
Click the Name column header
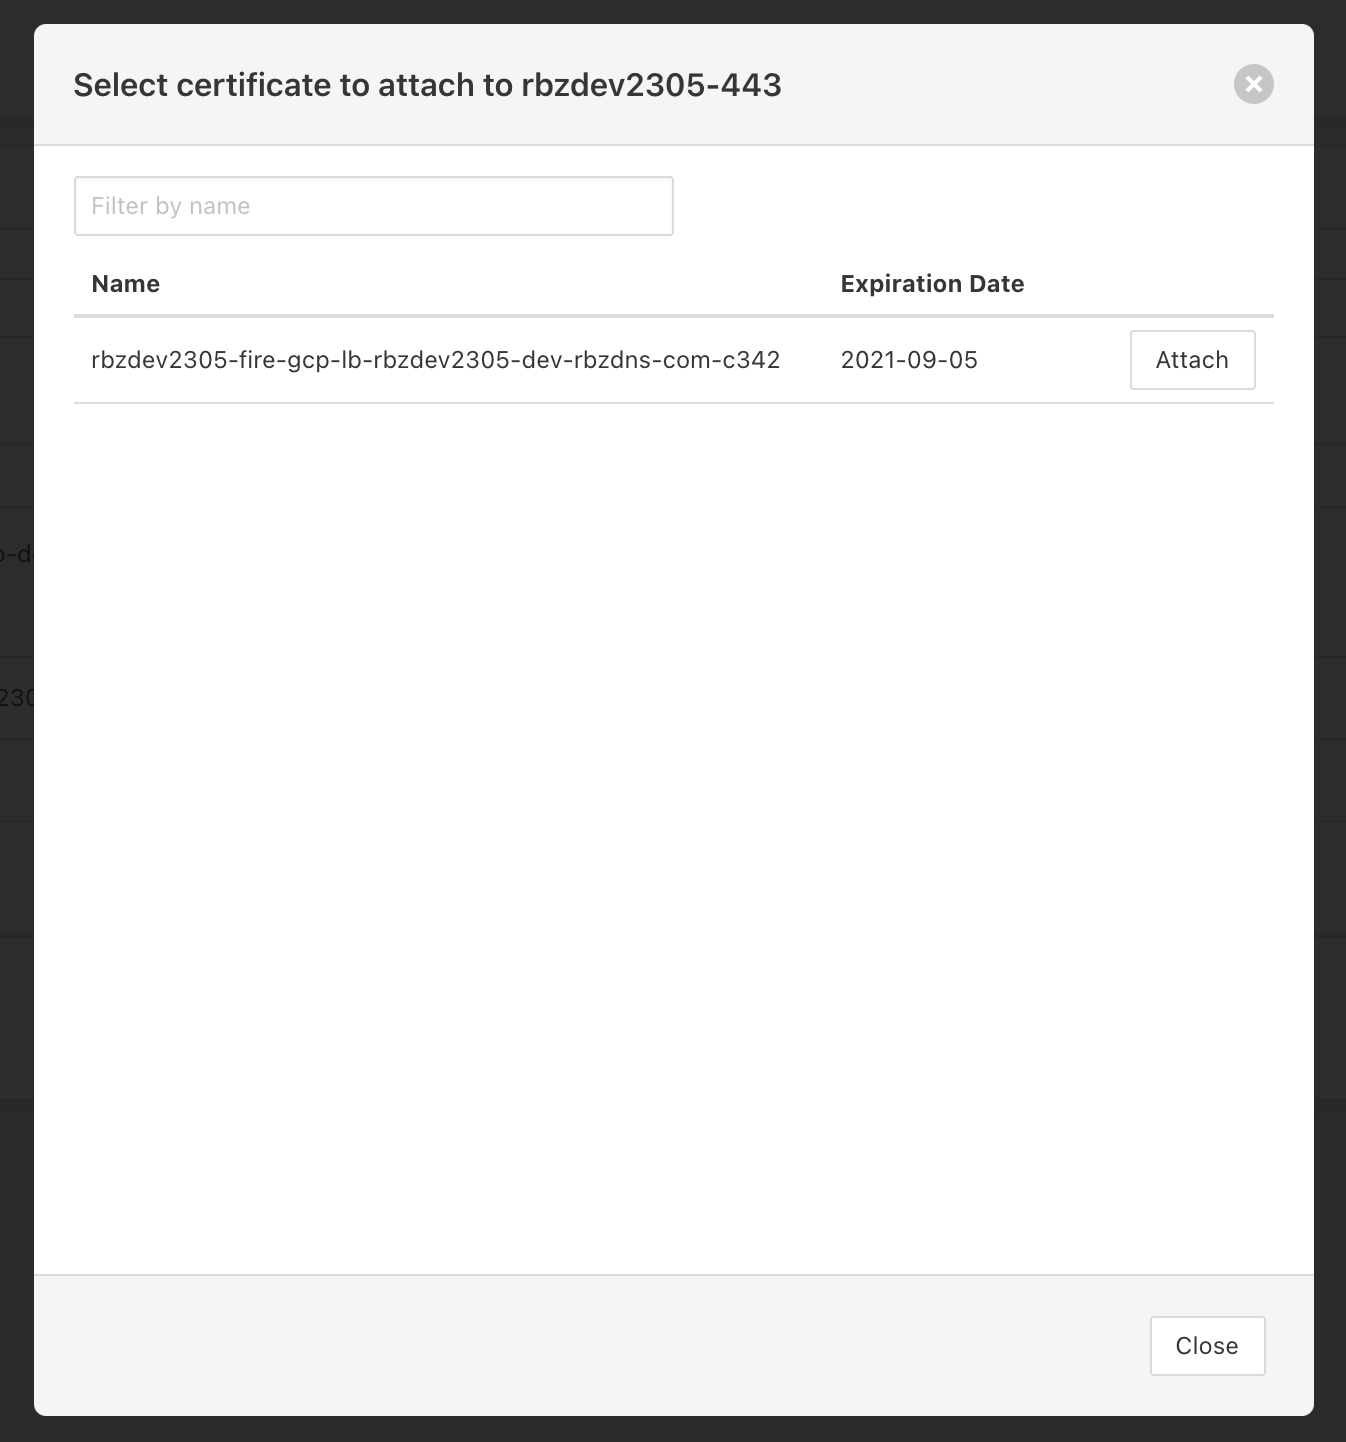[x=125, y=284]
